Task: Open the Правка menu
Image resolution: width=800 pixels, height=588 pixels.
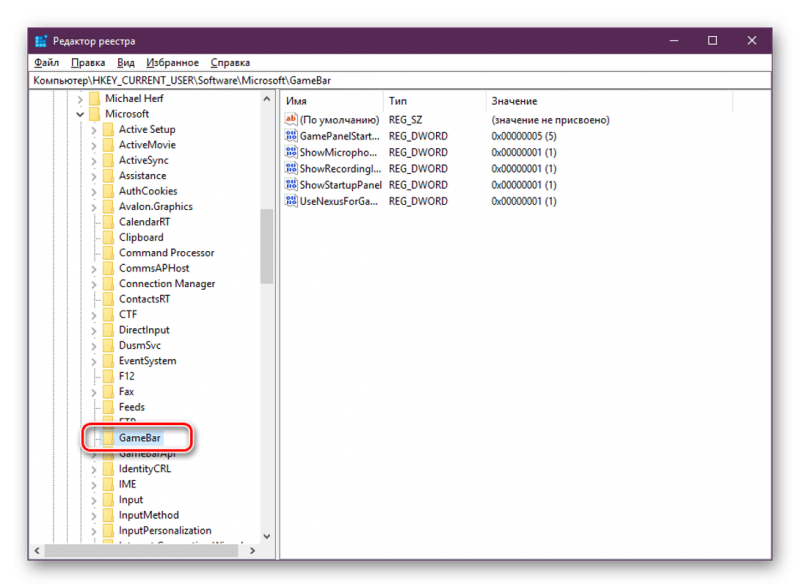Action: pos(88,63)
